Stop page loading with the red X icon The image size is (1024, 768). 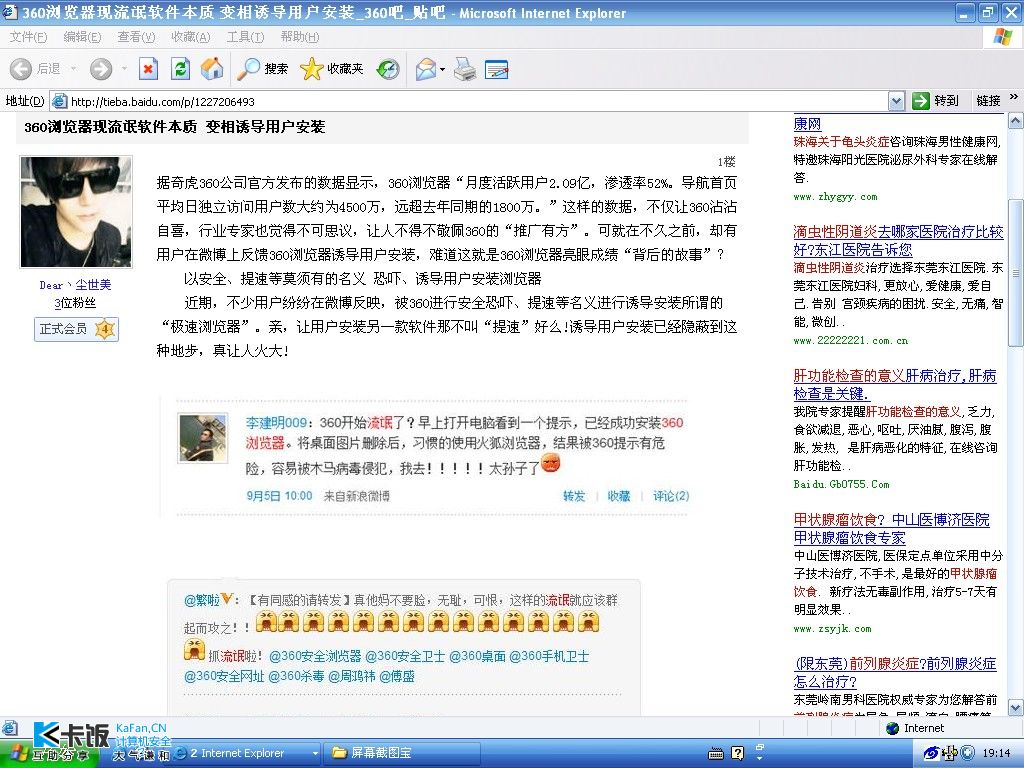149,69
